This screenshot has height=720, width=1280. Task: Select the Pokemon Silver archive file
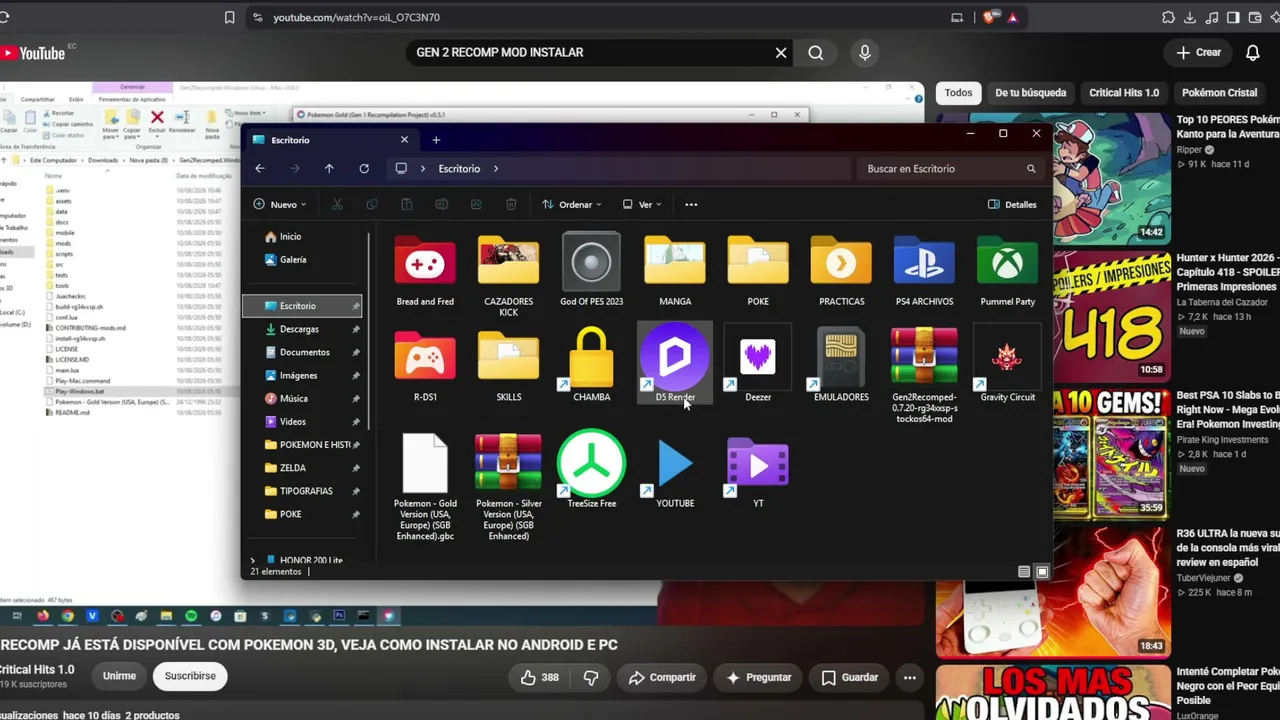[x=508, y=487]
